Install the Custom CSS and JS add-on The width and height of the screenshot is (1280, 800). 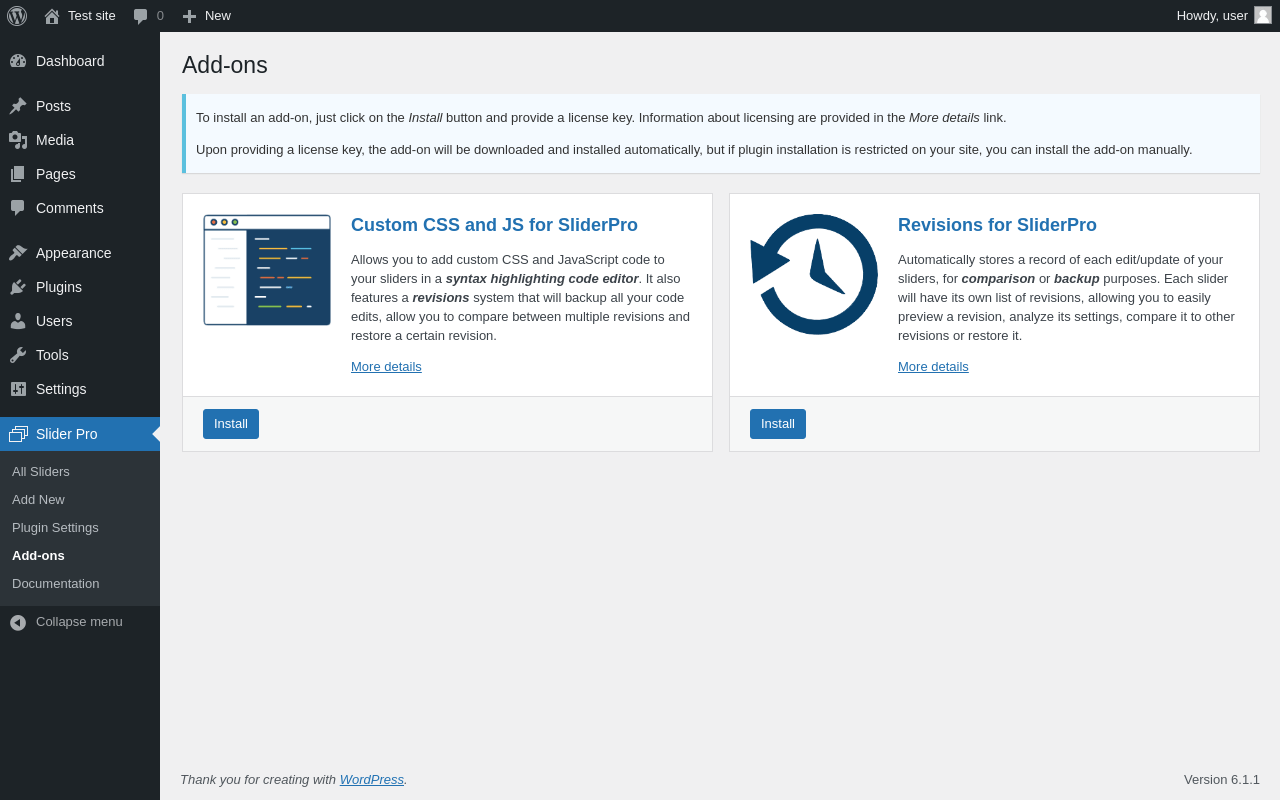pyautogui.click(x=231, y=424)
